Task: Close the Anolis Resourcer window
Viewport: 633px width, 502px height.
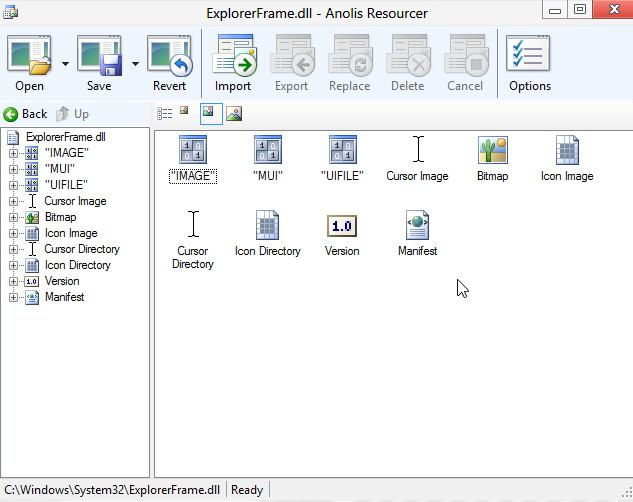Action: tap(613, 10)
